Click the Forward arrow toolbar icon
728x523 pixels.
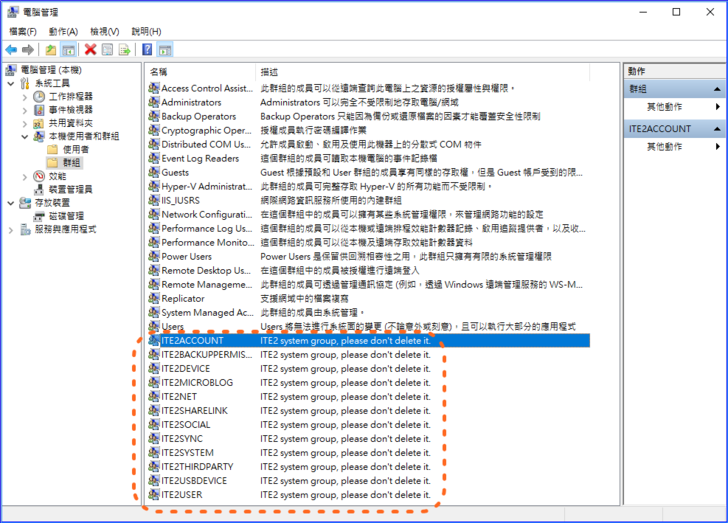28,50
